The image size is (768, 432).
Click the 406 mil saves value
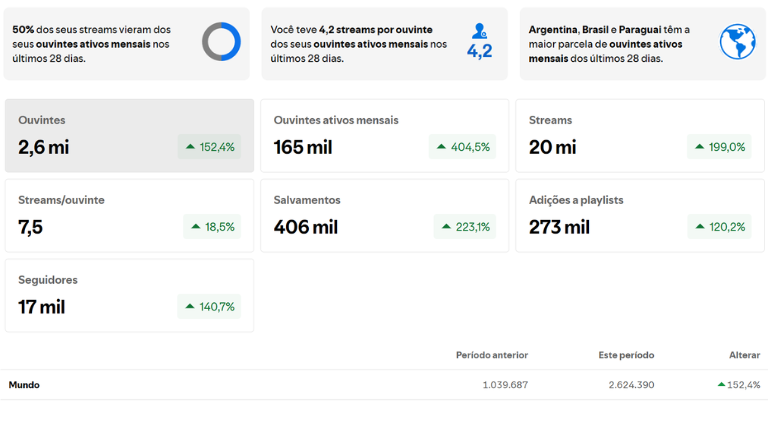[x=306, y=227]
